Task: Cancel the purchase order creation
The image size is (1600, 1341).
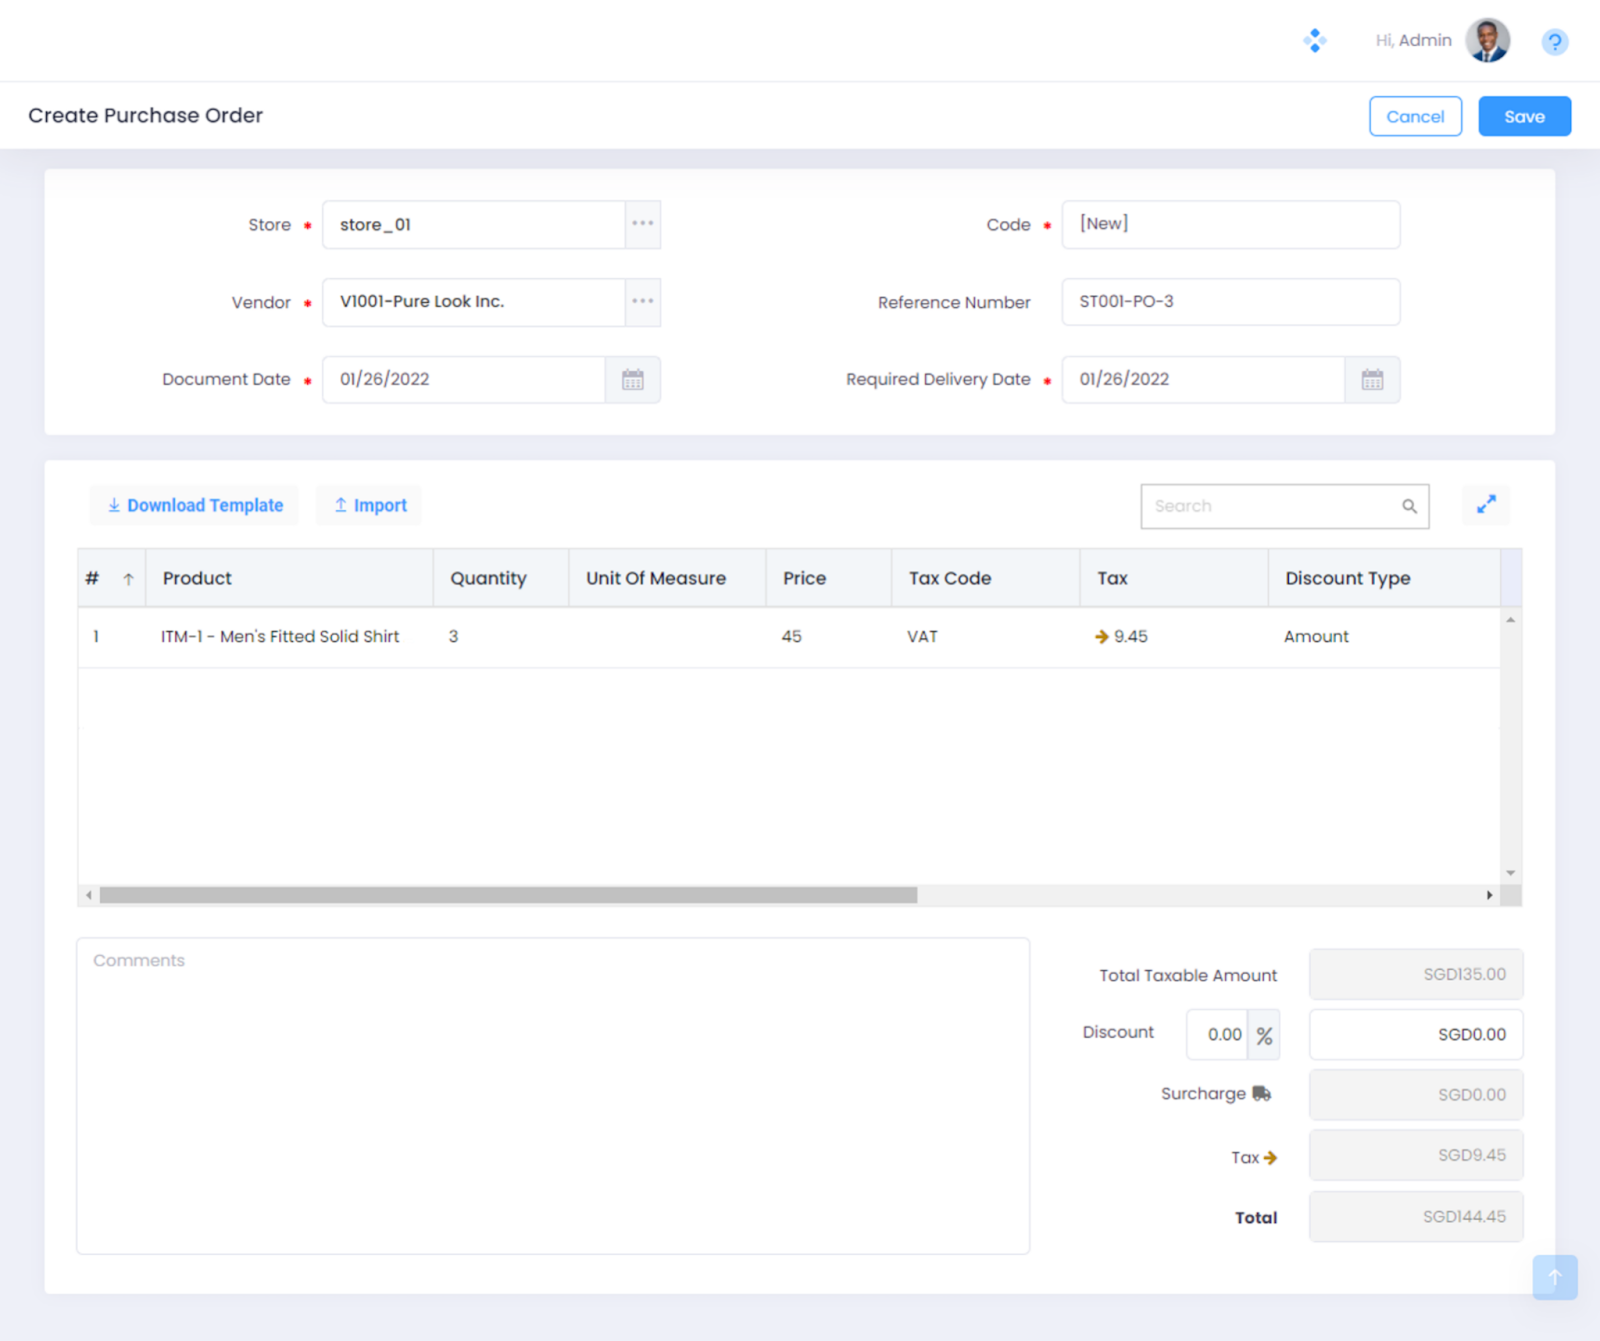Action: (x=1415, y=116)
